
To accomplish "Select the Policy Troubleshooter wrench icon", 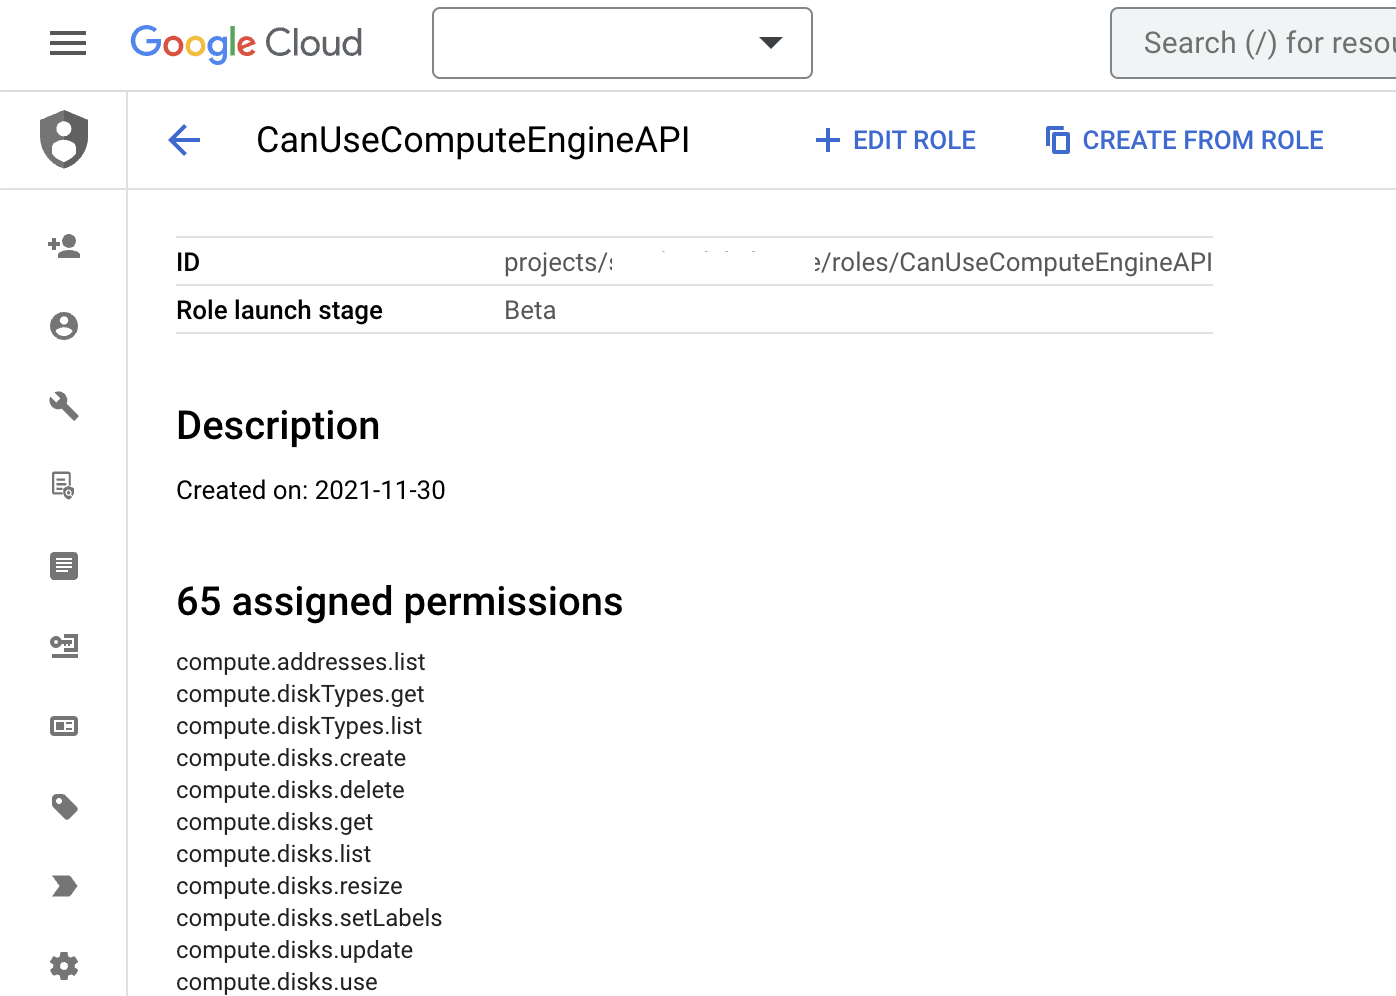I will [x=63, y=406].
